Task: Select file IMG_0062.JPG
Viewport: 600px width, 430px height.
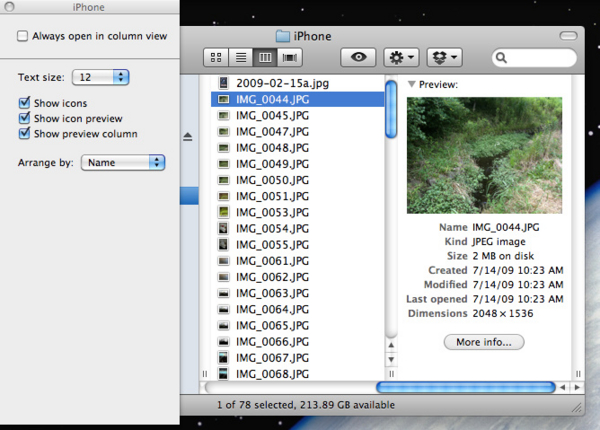Action: [297, 277]
